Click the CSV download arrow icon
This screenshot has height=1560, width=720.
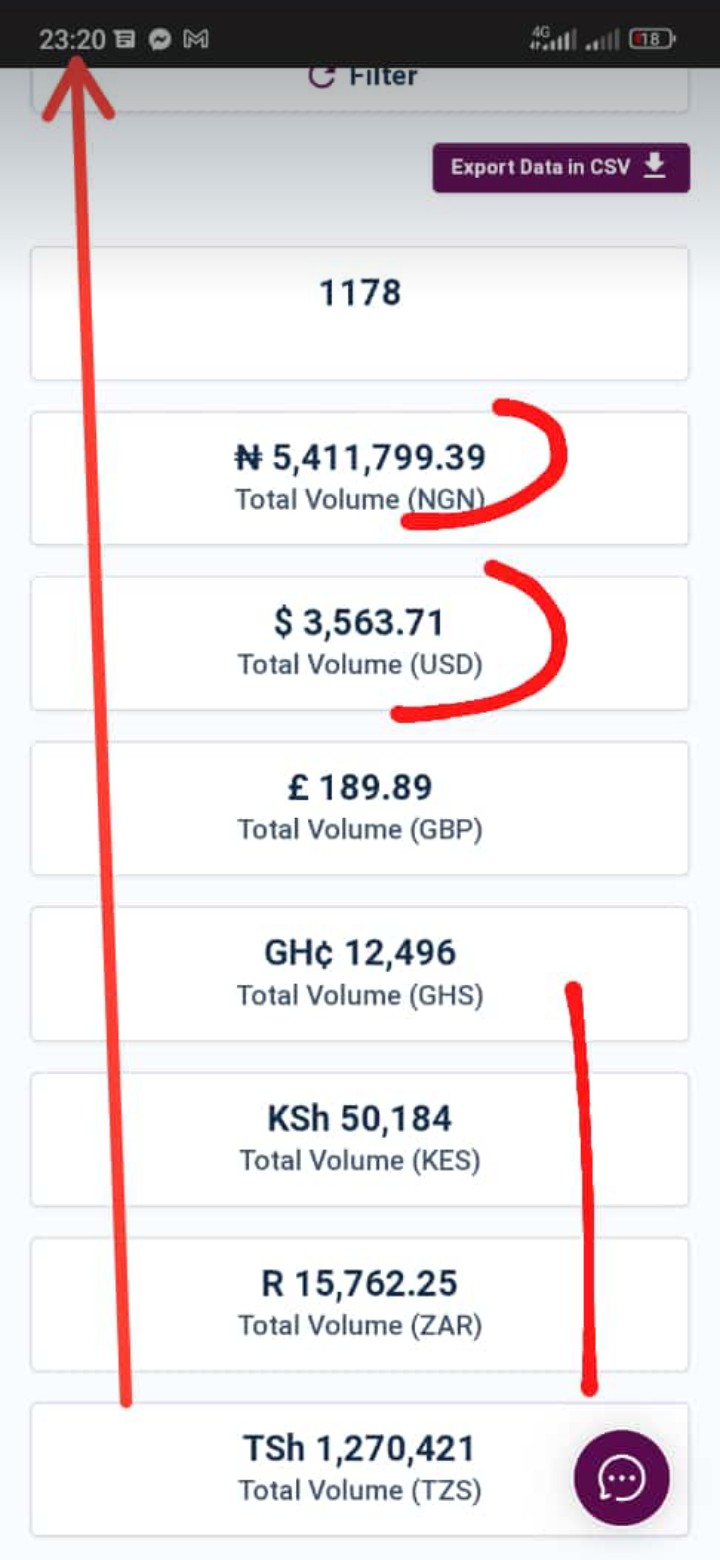pyautogui.click(x=654, y=166)
